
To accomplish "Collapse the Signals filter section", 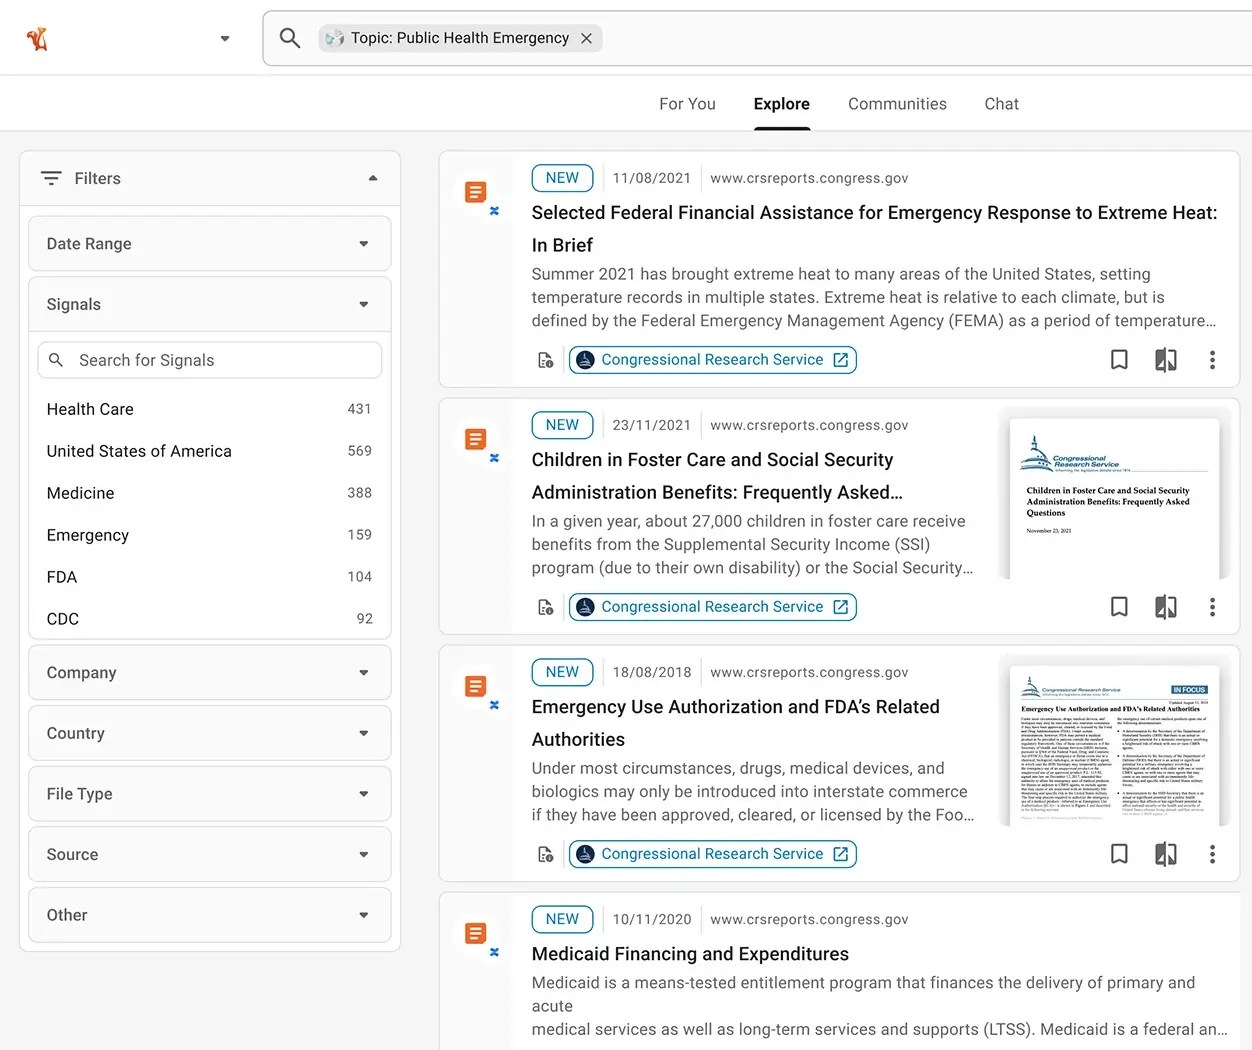I will [x=363, y=304].
